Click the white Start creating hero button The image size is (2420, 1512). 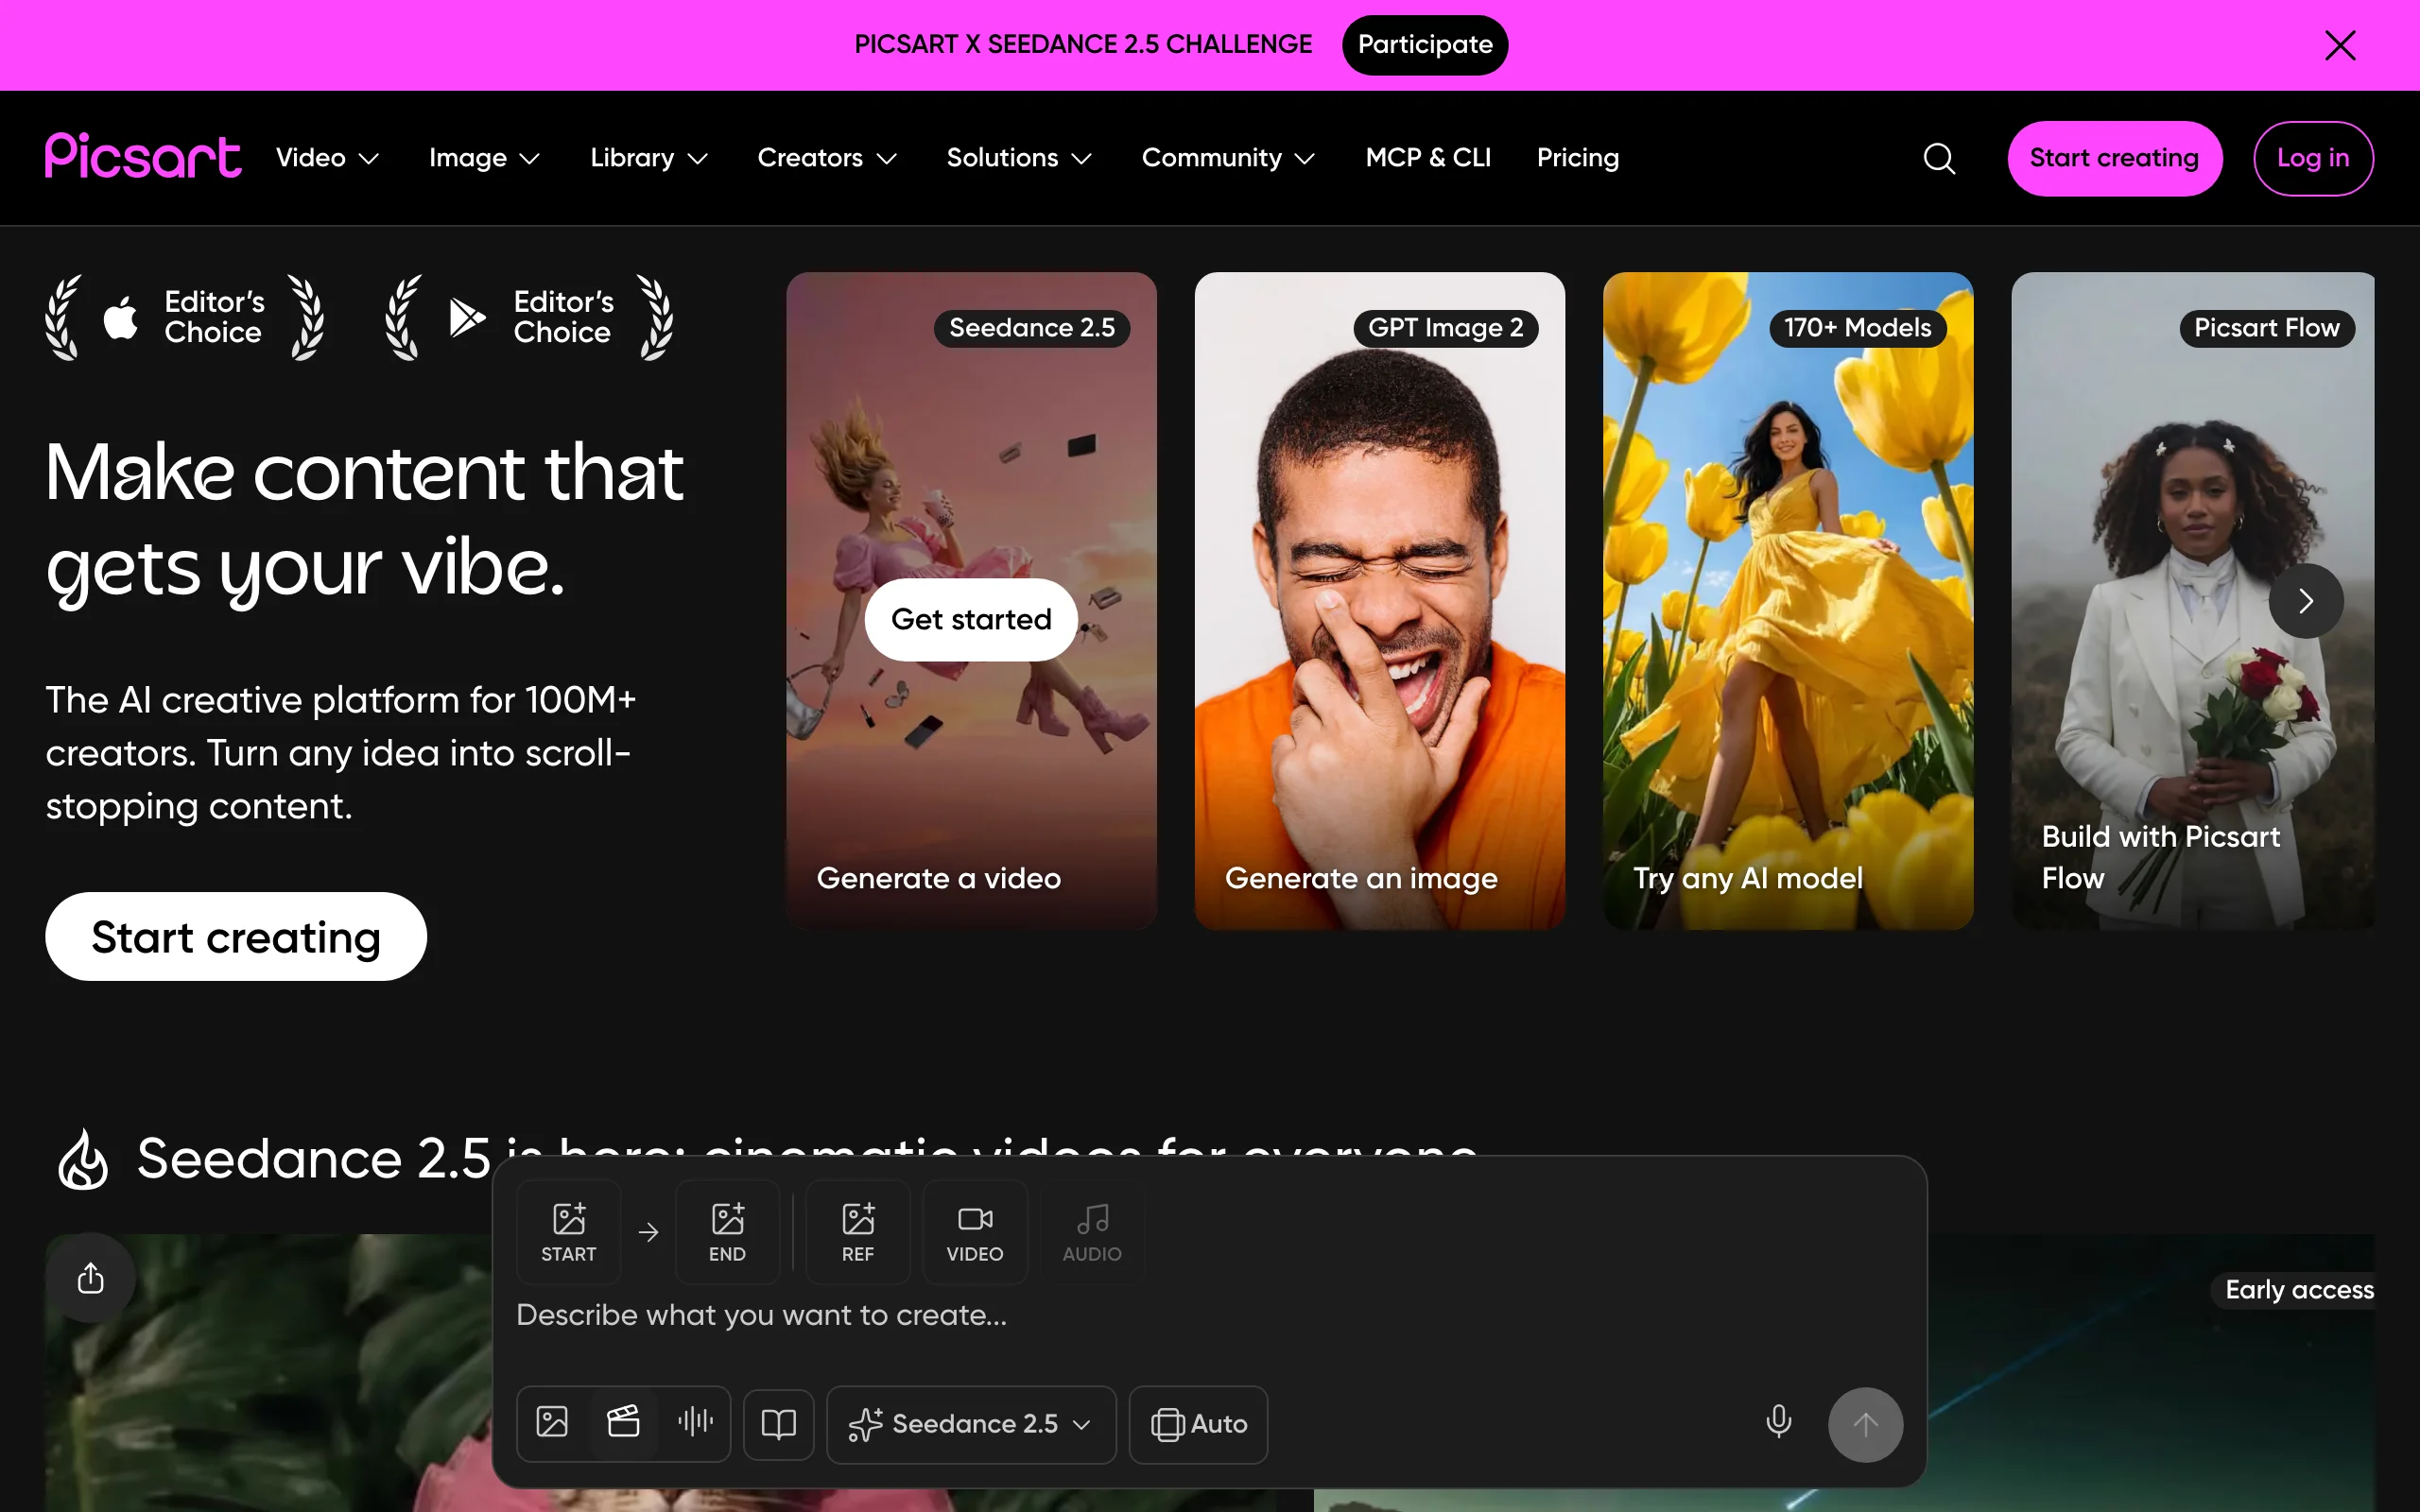pyautogui.click(x=236, y=937)
